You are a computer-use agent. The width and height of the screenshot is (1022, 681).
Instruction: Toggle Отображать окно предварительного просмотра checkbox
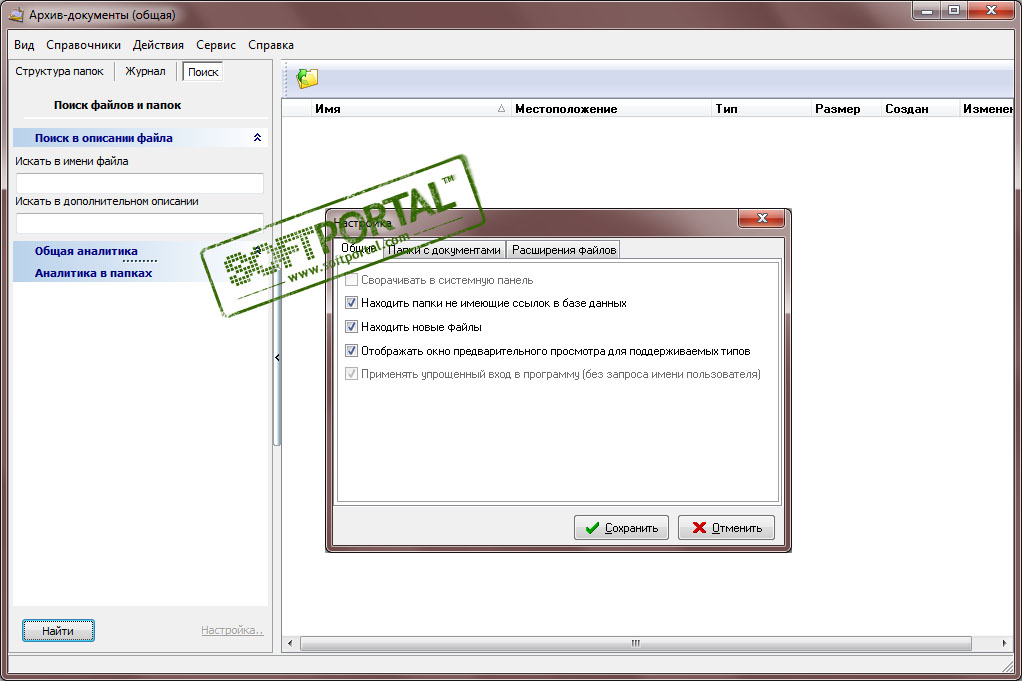point(351,351)
